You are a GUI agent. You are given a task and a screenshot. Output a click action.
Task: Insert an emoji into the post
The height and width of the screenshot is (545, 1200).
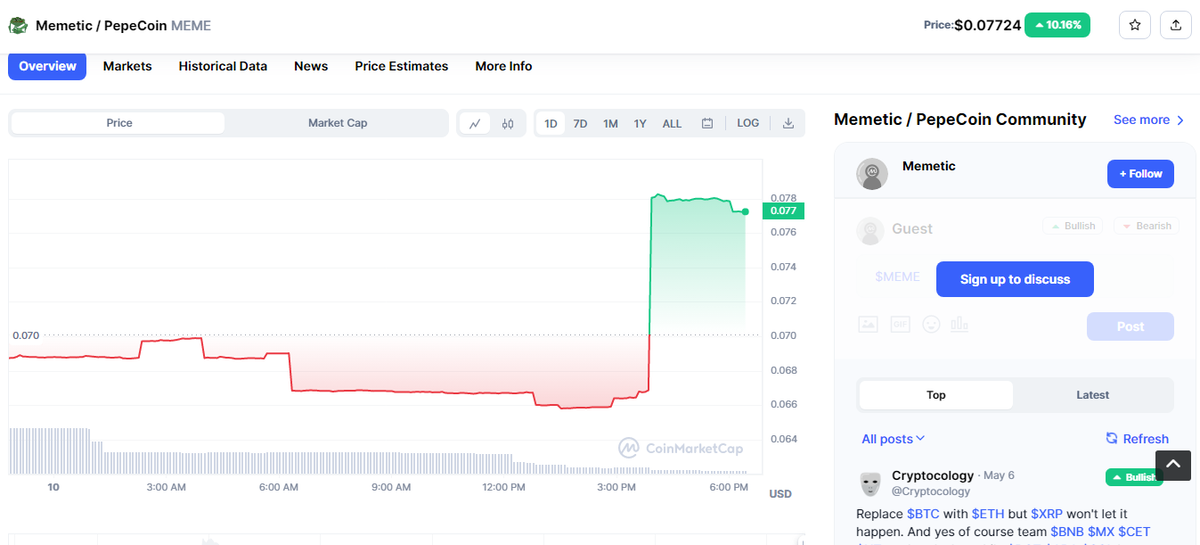931,324
